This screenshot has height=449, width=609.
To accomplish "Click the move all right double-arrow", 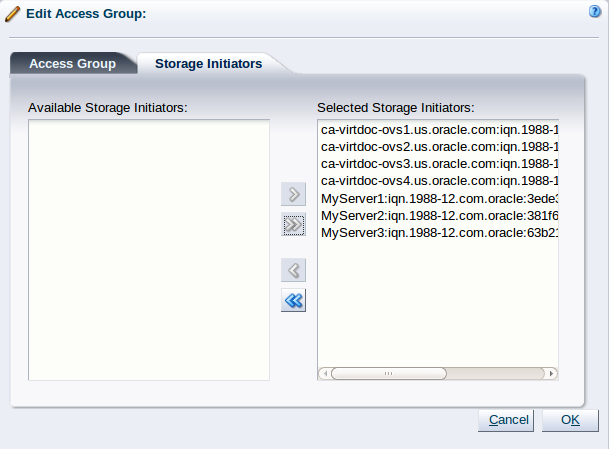I will tap(293, 225).
